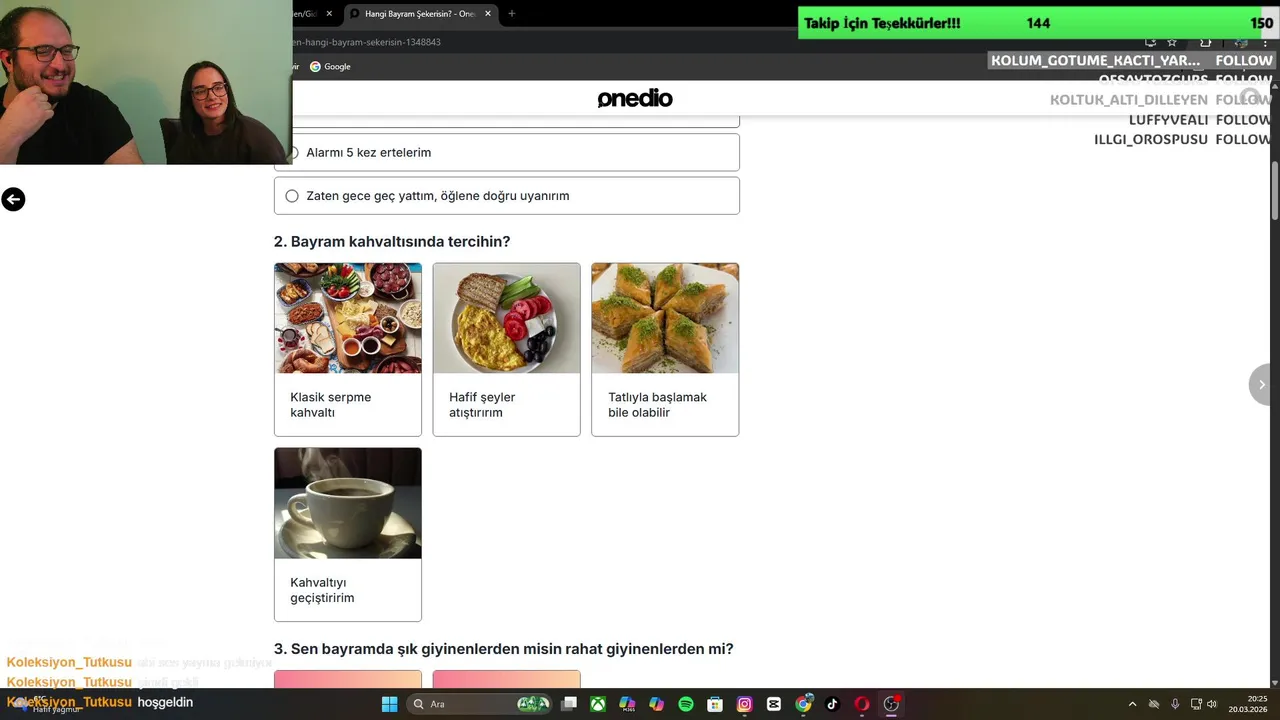Image resolution: width=1280 pixels, height=720 pixels.
Task: Switch to Chrome on the taskbar
Action: (803, 704)
